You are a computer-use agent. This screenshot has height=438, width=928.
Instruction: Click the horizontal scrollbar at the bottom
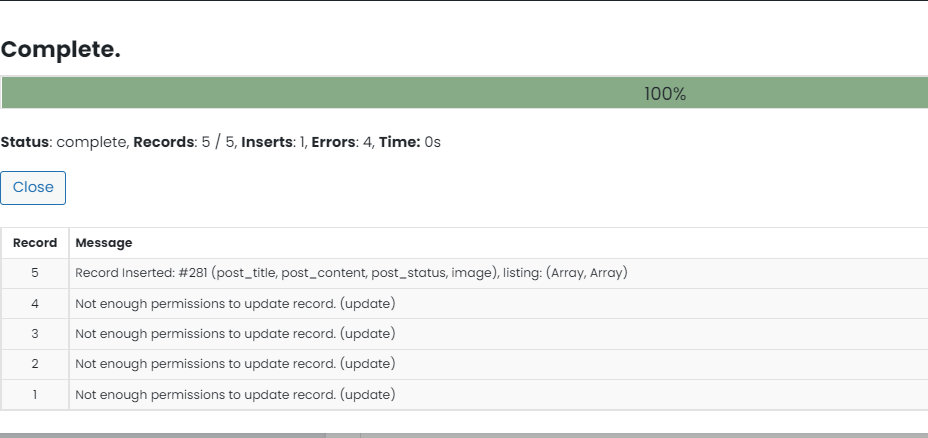pos(464,436)
